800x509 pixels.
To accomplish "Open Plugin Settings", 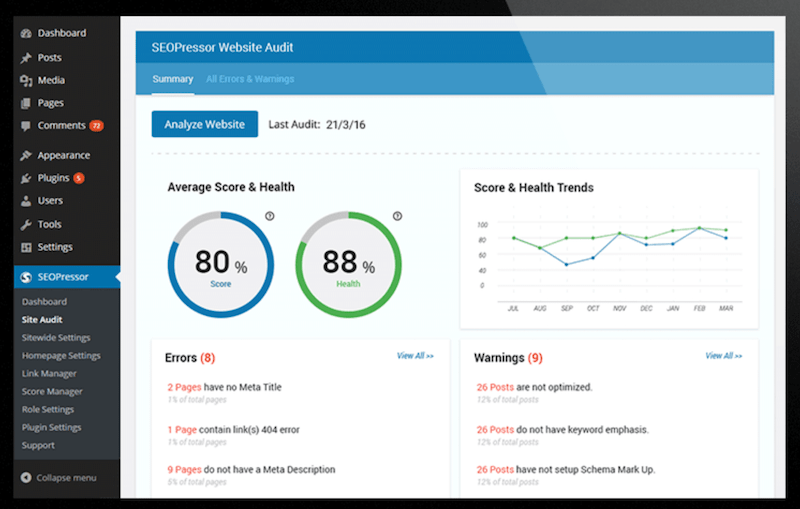I will click(x=52, y=427).
